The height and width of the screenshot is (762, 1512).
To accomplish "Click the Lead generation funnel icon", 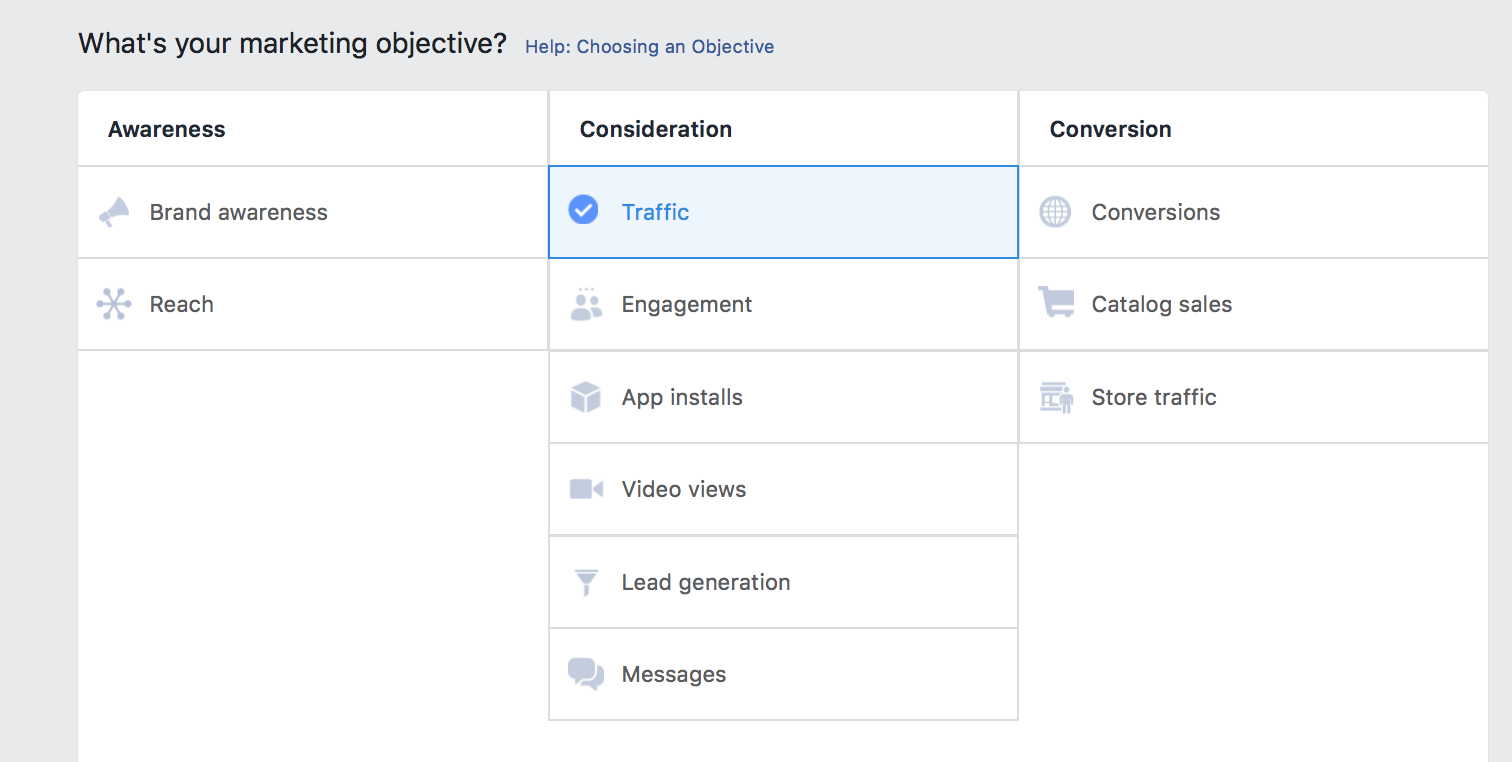I will (586, 582).
